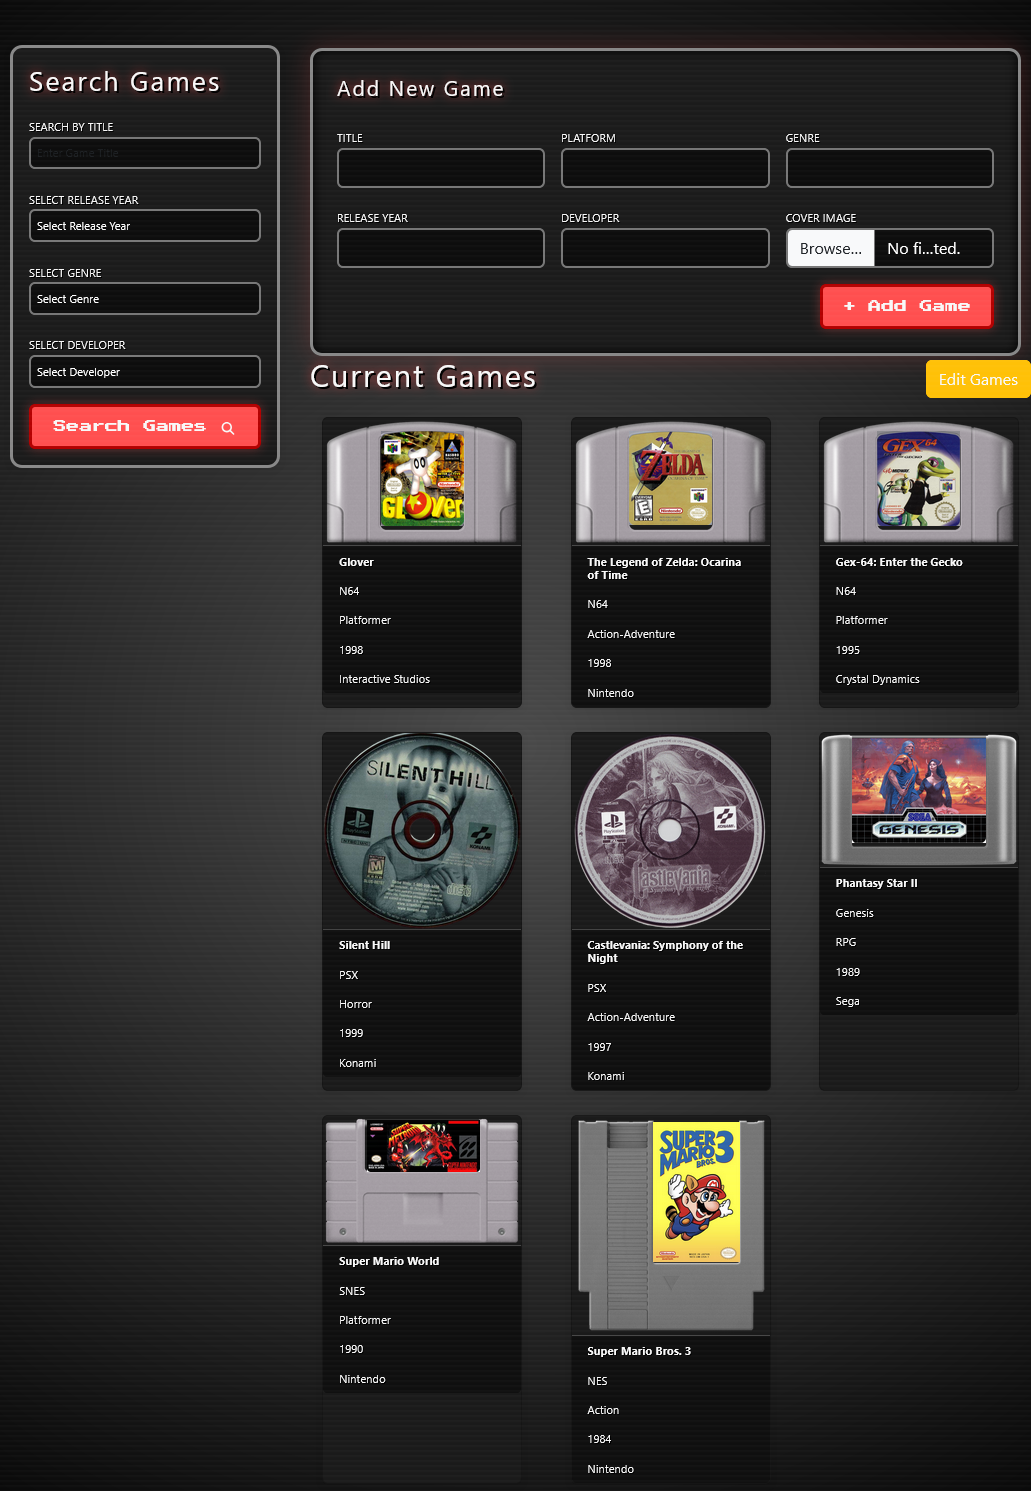Click the Super Mario Bros. 3 title
The width and height of the screenshot is (1031, 1491).
tap(639, 1351)
